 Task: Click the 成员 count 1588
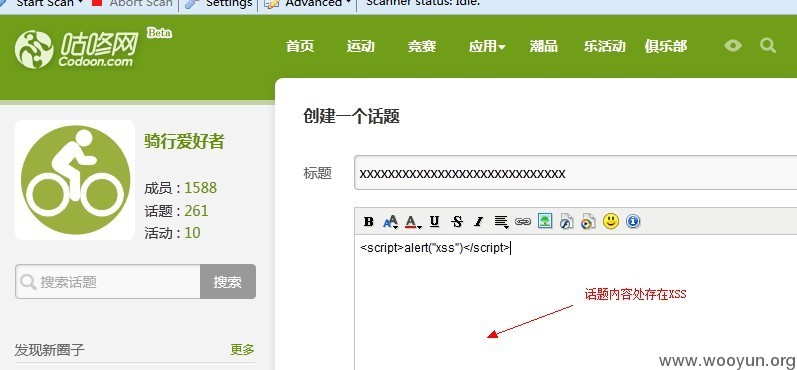tap(200, 188)
